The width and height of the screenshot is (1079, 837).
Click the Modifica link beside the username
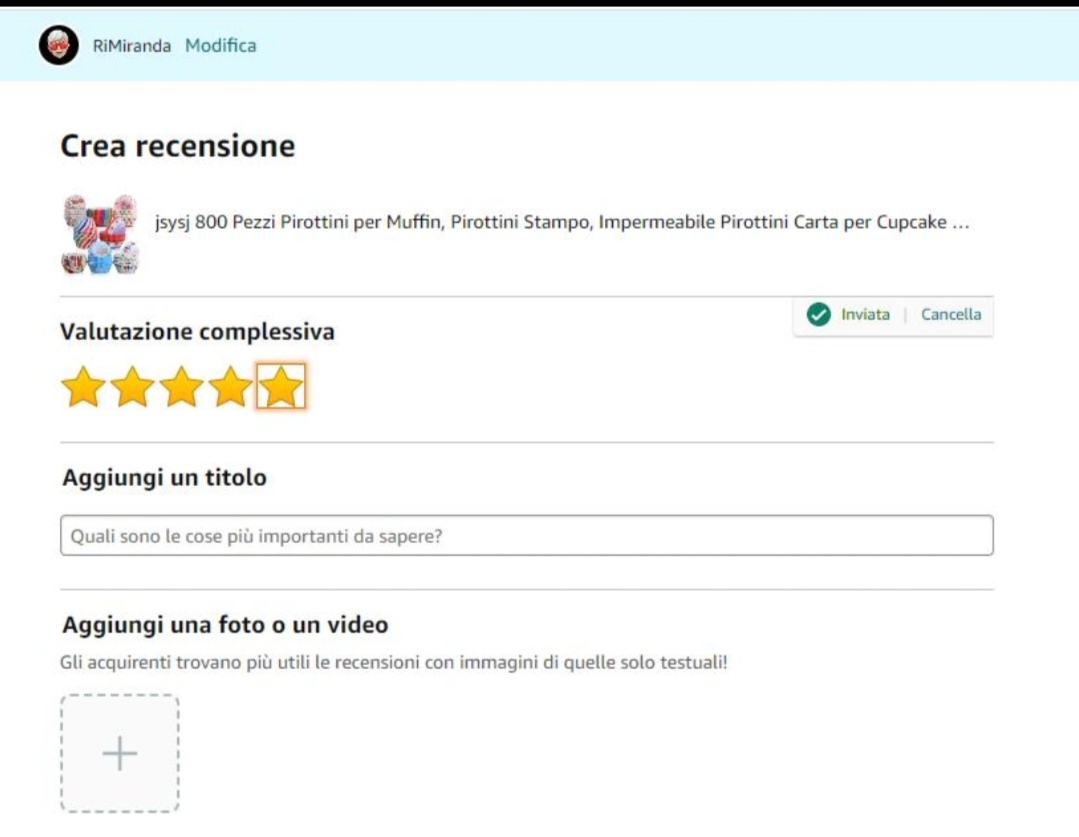click(220, 46)
